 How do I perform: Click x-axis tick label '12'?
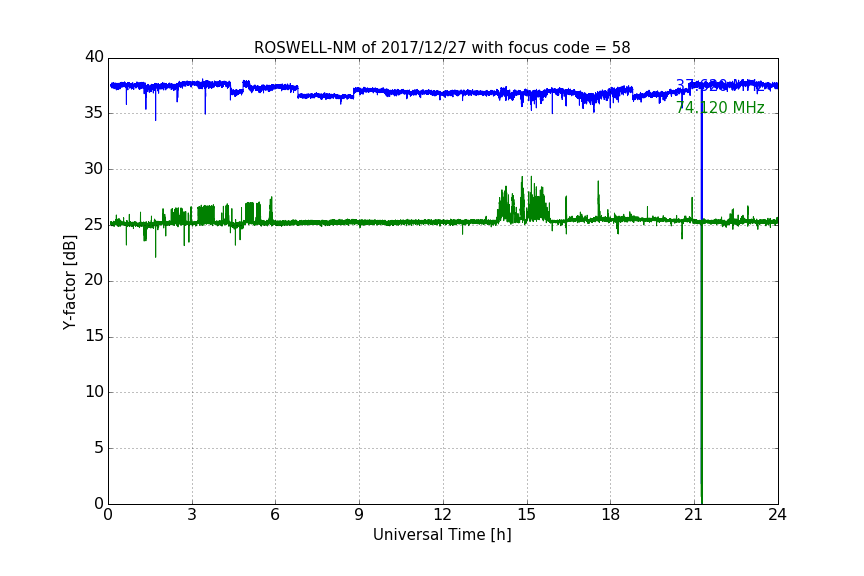(442, 515)
